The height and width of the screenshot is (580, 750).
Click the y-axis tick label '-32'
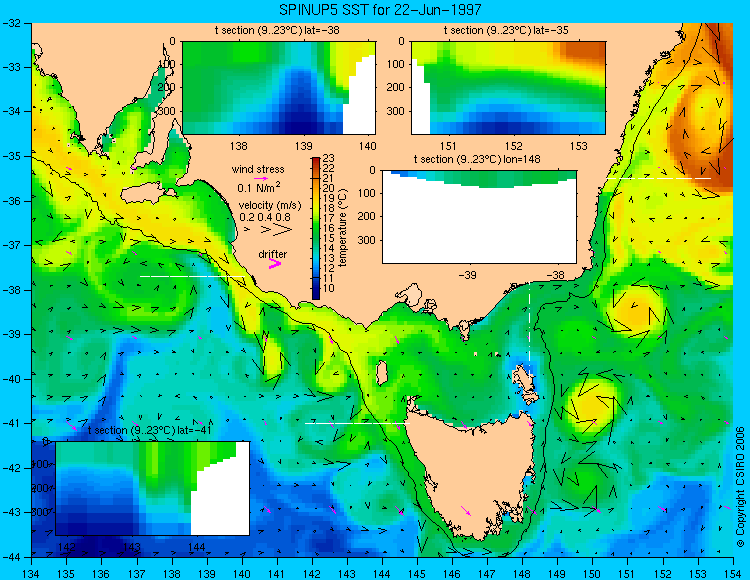11,23
